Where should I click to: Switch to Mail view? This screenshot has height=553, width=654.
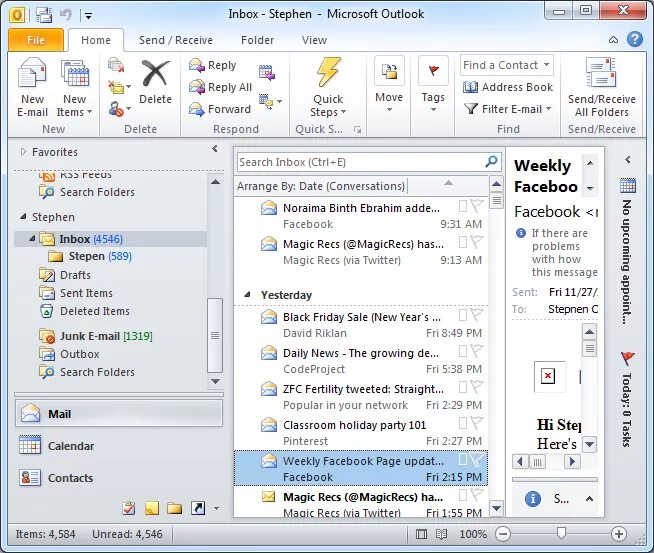point(119,414)
